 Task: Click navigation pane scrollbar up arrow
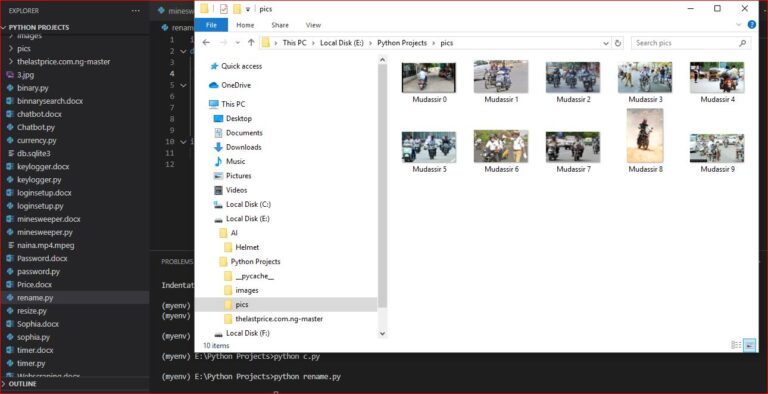pos(383,59)
